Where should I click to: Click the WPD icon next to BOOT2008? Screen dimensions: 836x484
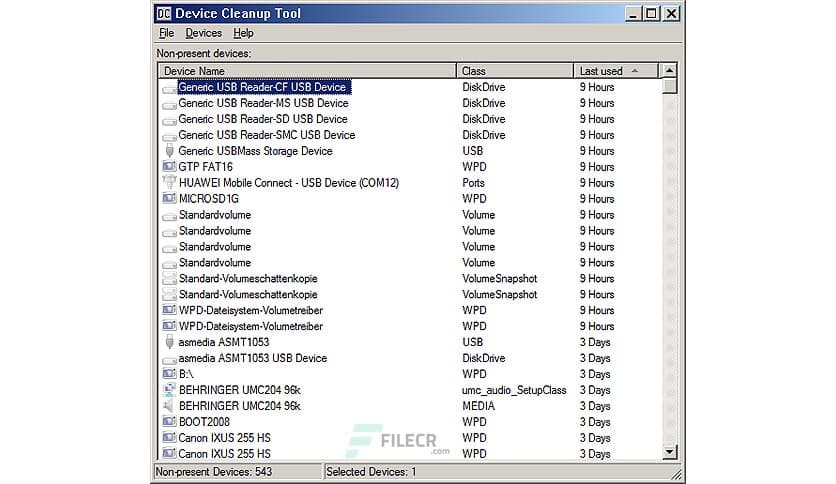pyautogui.click(x=170, y=422)
